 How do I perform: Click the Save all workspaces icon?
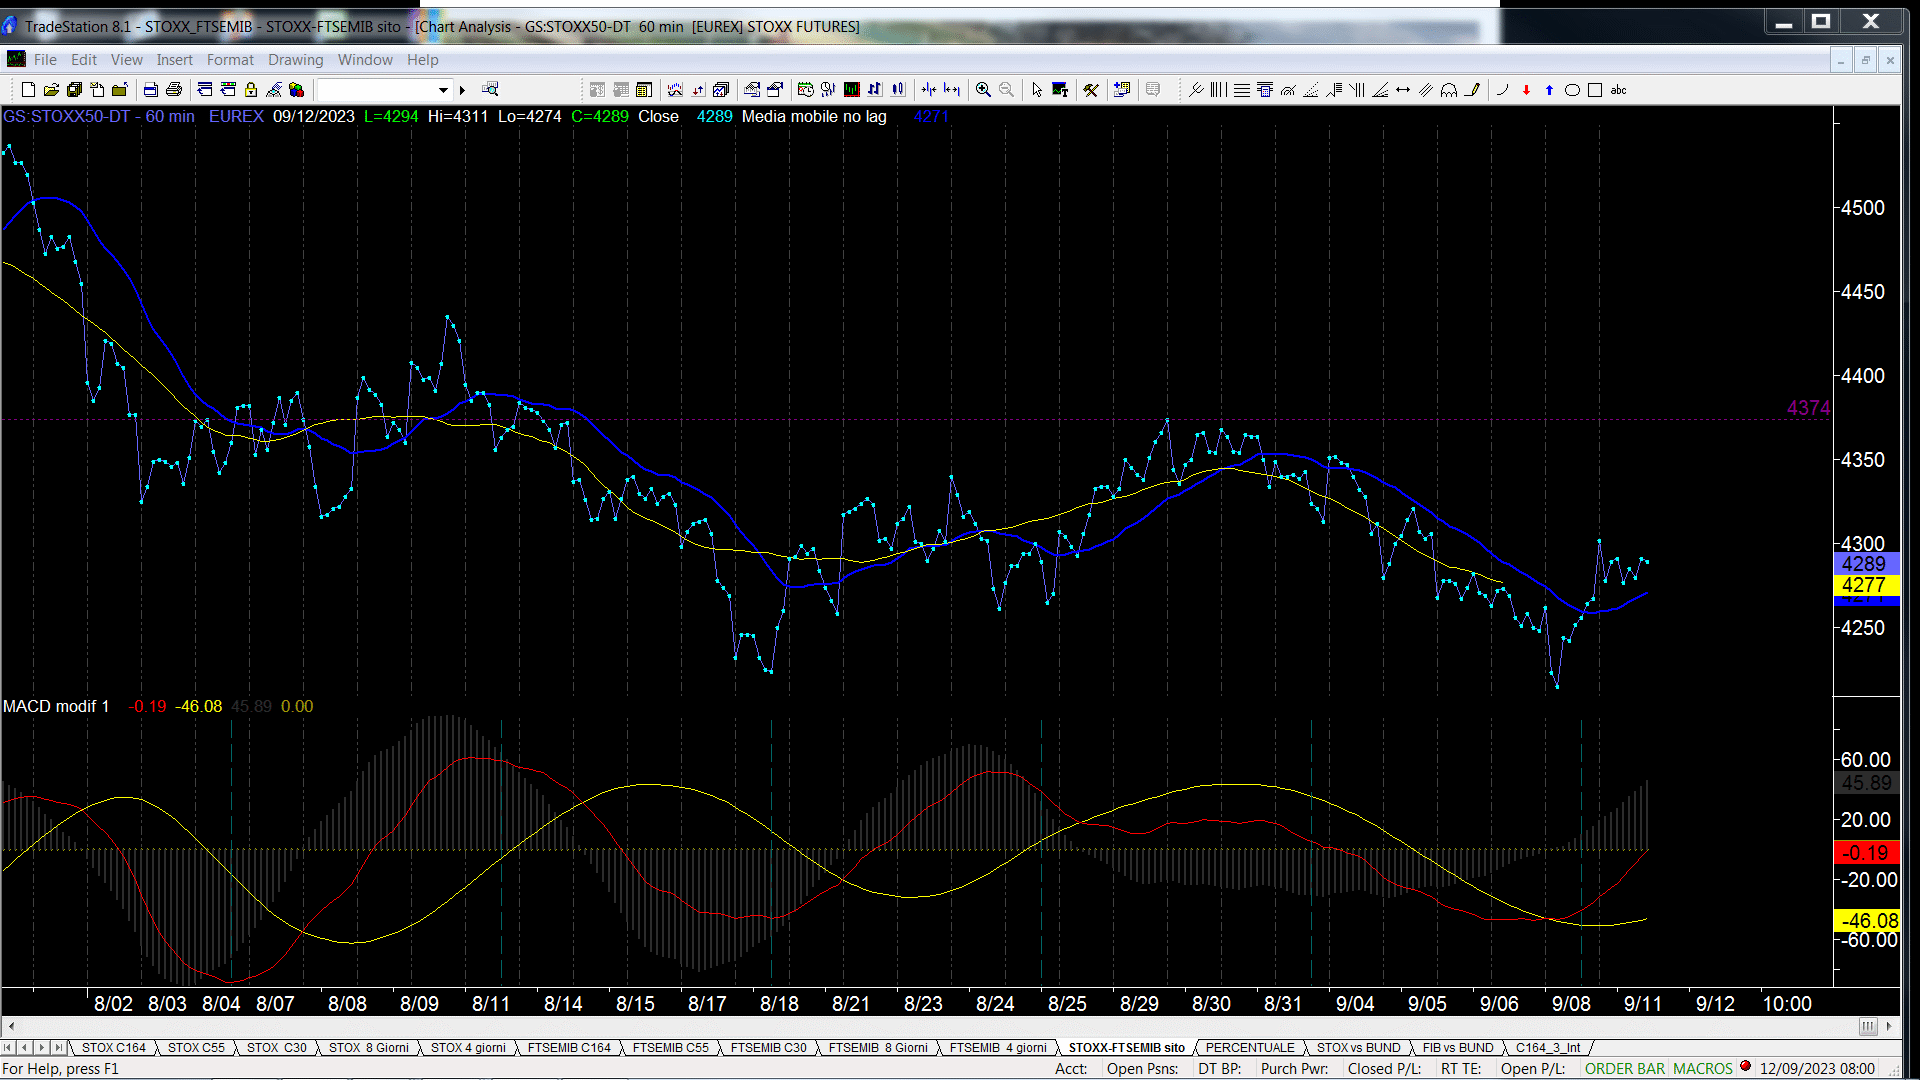(x=74, y=90)
